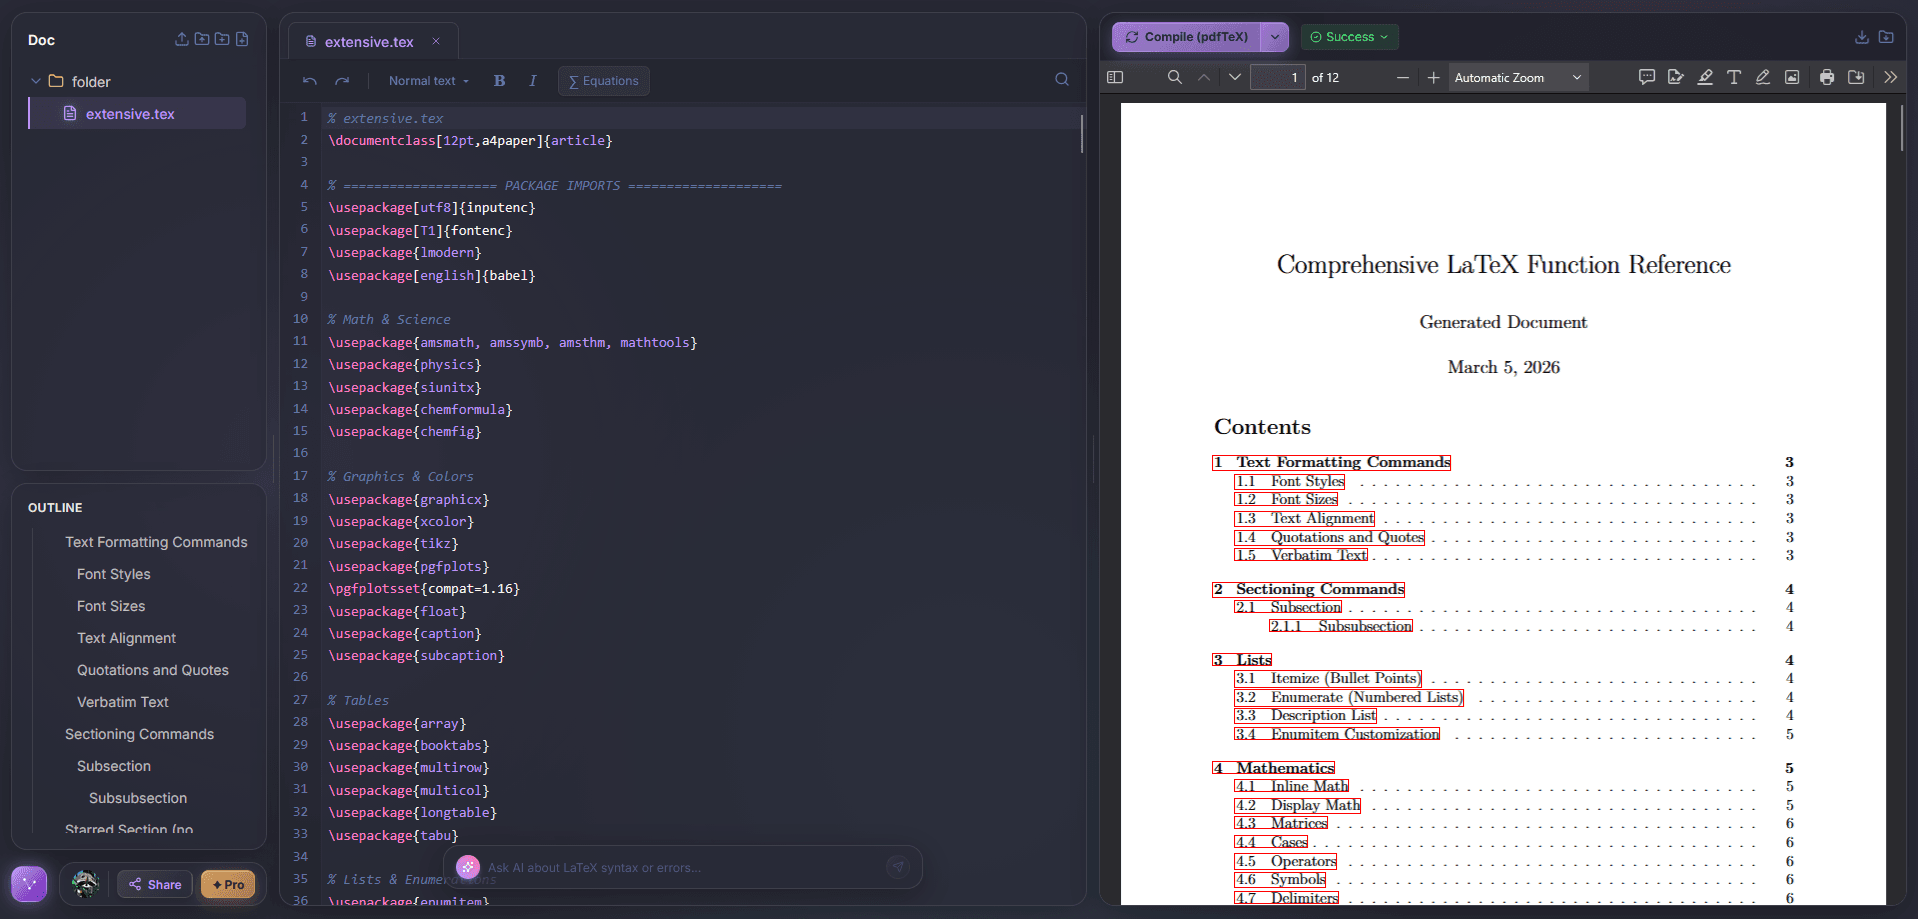This screenshot has height=919, width=1918.
Task: Apply bold formatting in the editor
Action: [x=499, y=81]
